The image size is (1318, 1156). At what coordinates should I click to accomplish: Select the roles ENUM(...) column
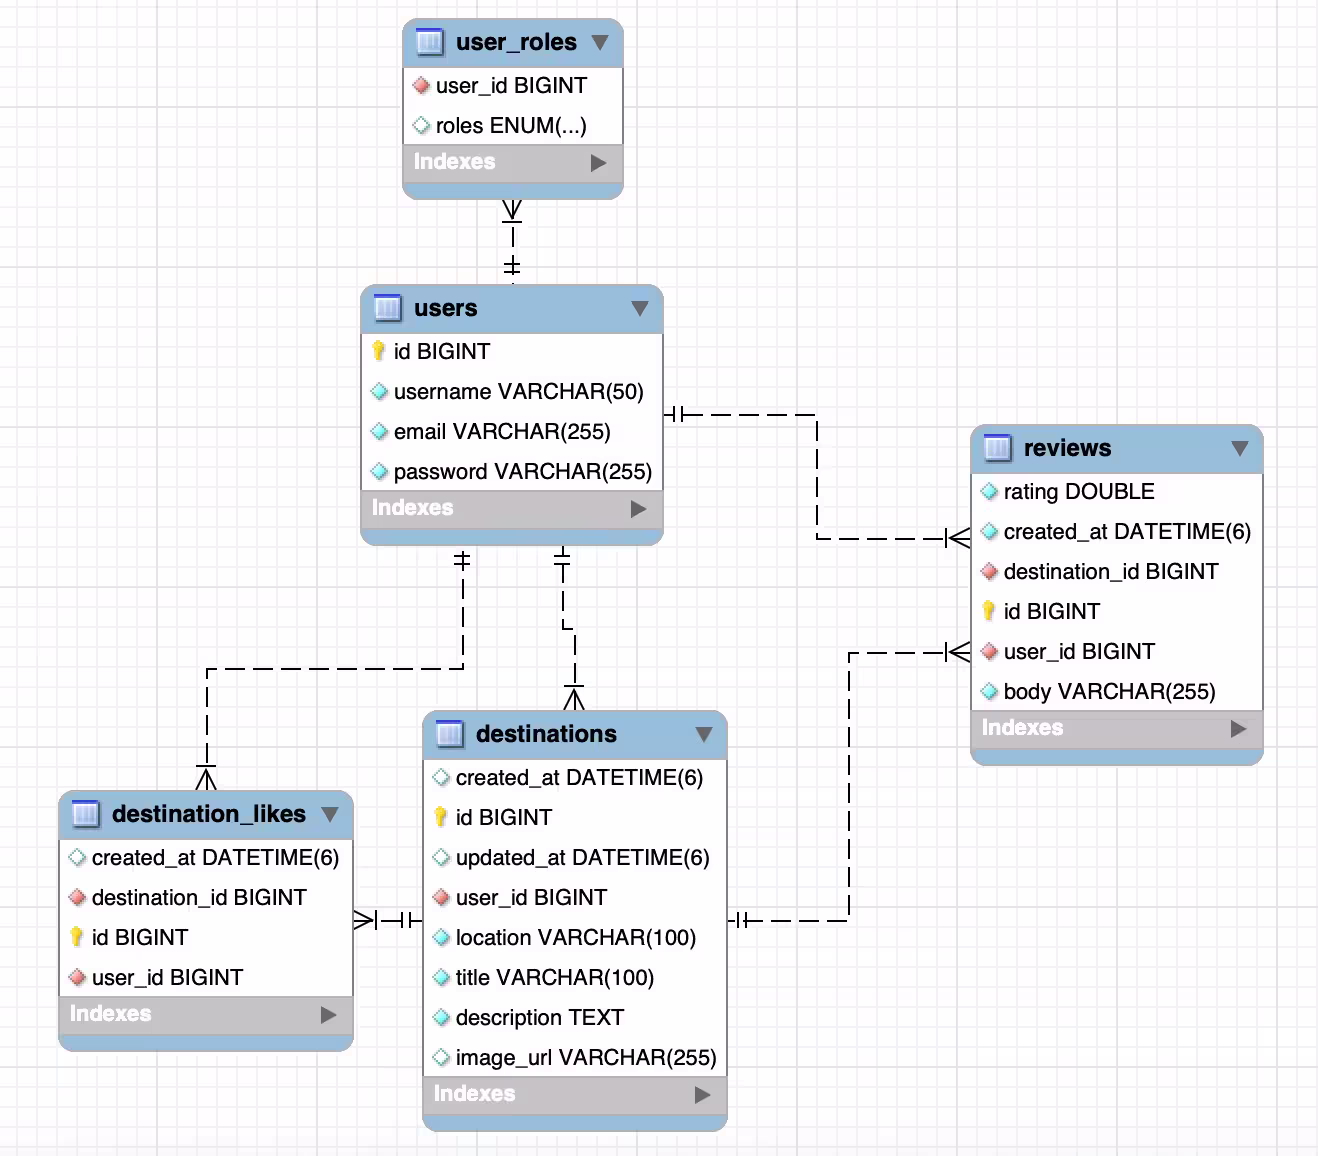click(x=513, y=125)
